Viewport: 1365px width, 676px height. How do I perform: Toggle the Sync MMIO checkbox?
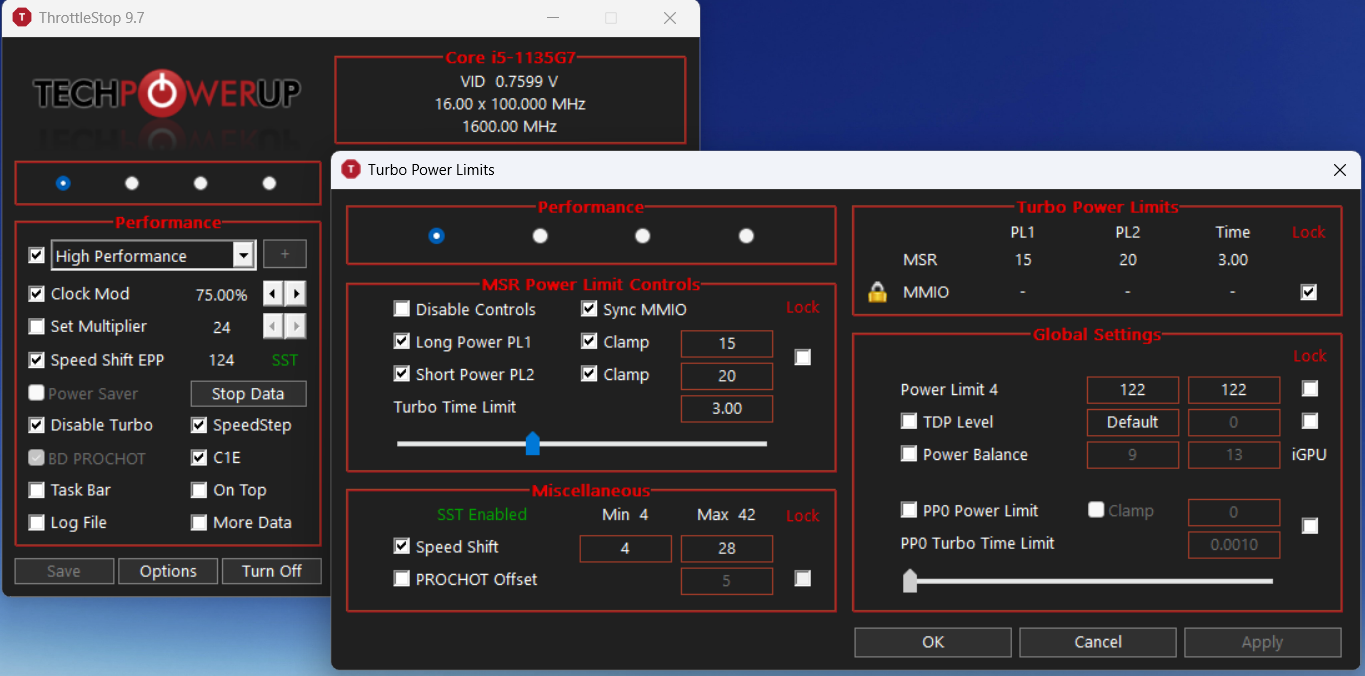tap(589, 309)
